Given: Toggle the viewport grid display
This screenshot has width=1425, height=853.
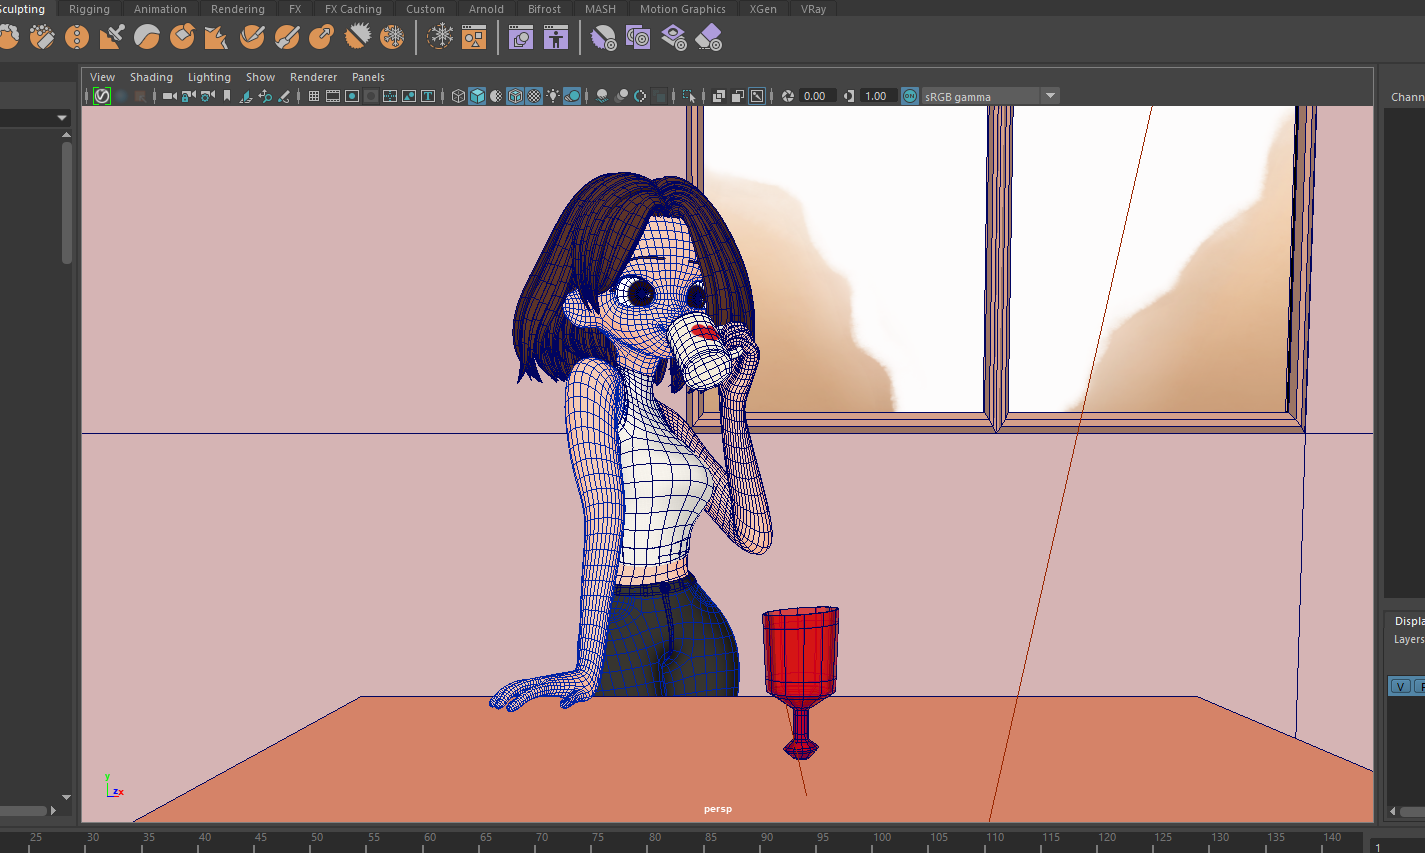Looking at the screenshot, I should click(314, 96).
